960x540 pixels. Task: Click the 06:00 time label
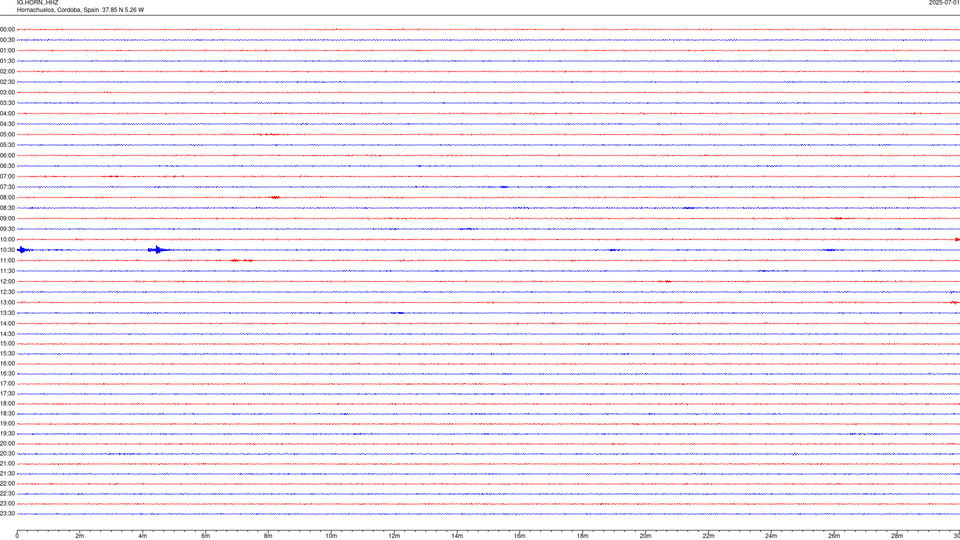click(7, 156)
